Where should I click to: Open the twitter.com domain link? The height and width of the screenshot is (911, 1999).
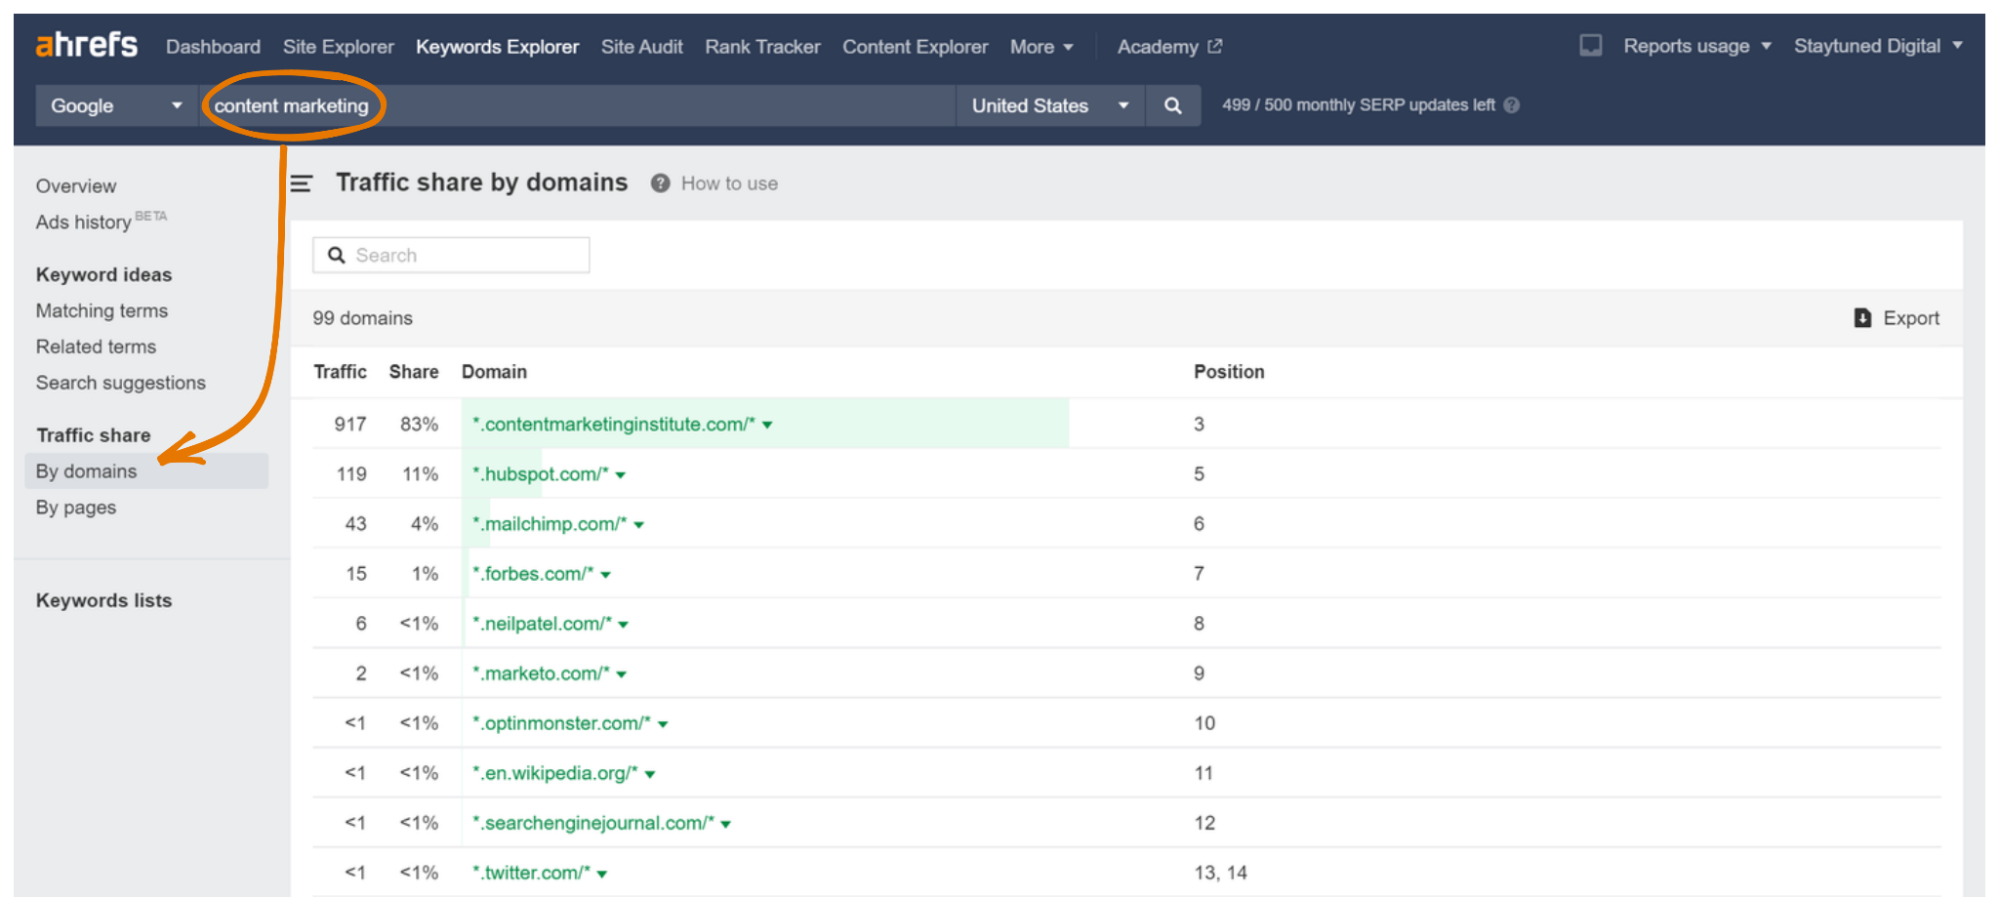coord(531,873)
